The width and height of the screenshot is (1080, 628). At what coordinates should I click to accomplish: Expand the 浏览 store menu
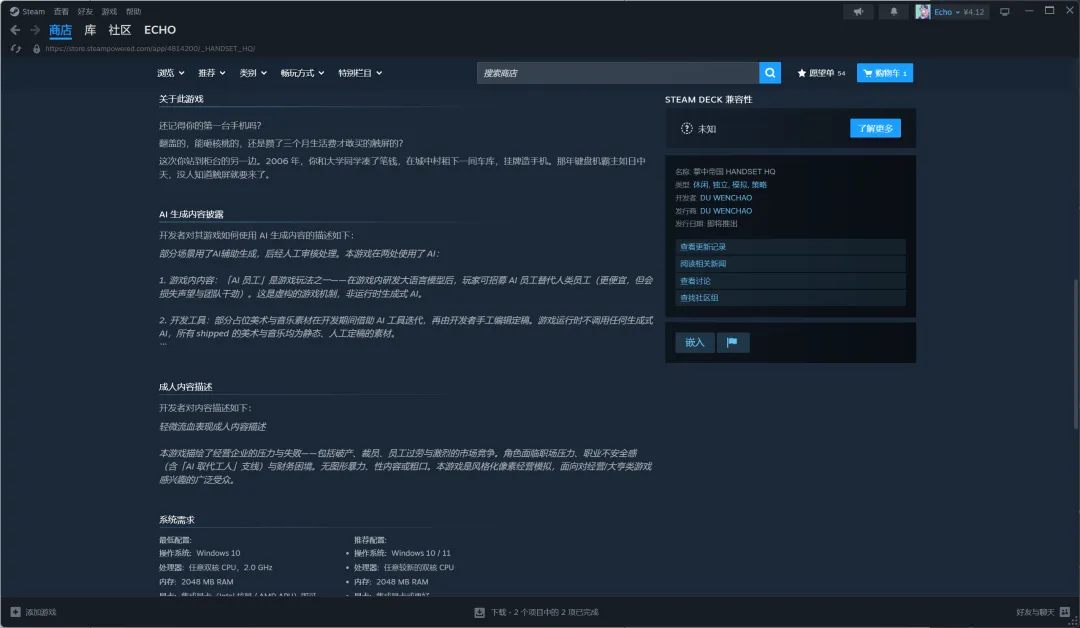[x=171, y=73]
